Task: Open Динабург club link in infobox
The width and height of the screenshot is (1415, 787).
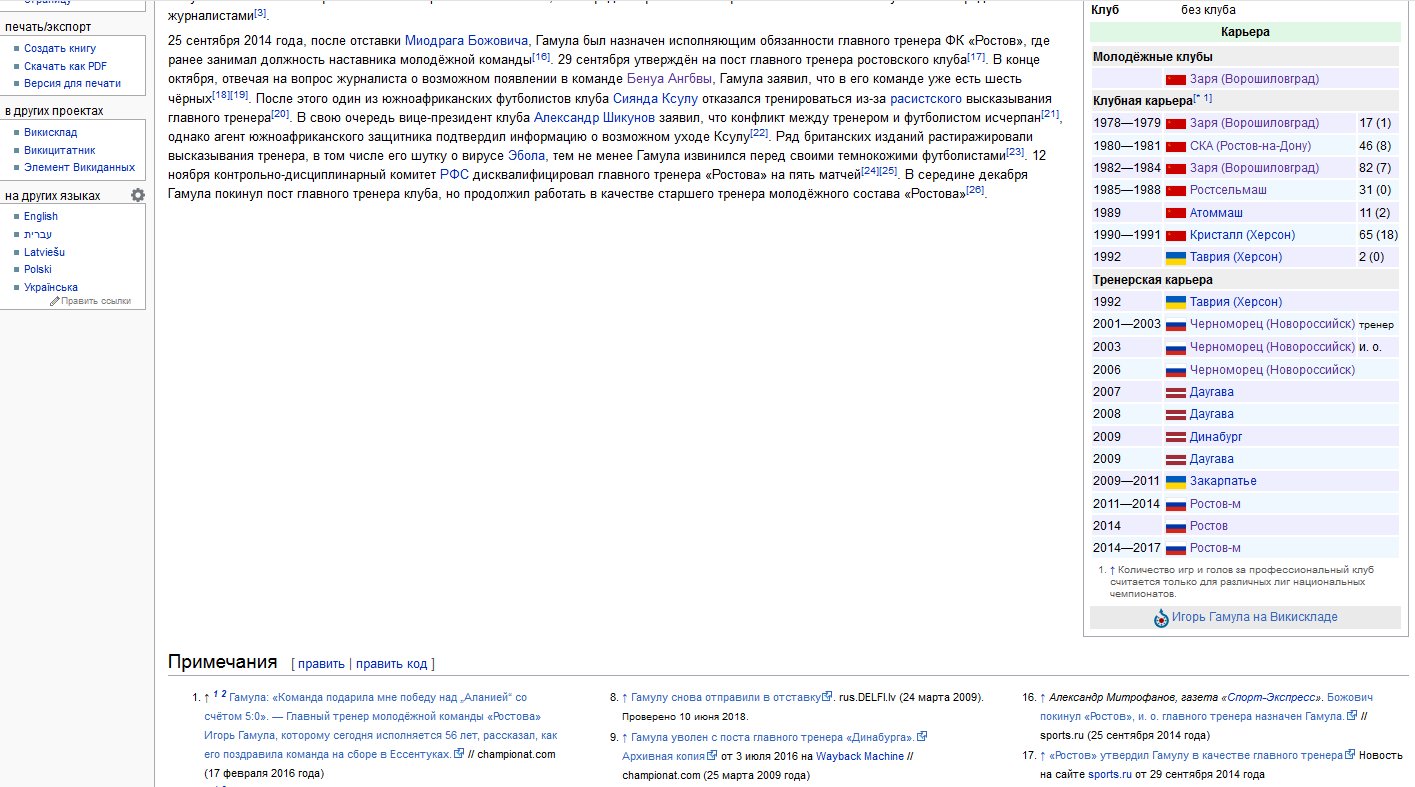Action: click(1216, 437)
